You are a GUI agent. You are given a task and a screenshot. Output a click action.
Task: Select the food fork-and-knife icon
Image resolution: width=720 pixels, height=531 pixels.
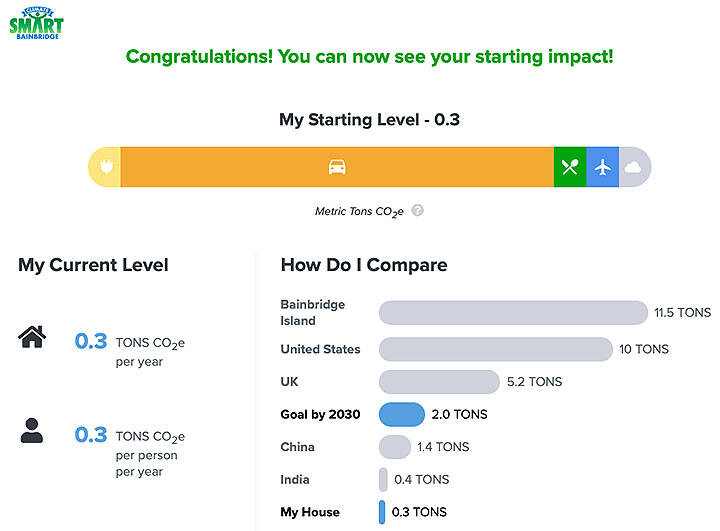[x=570, y=167]
